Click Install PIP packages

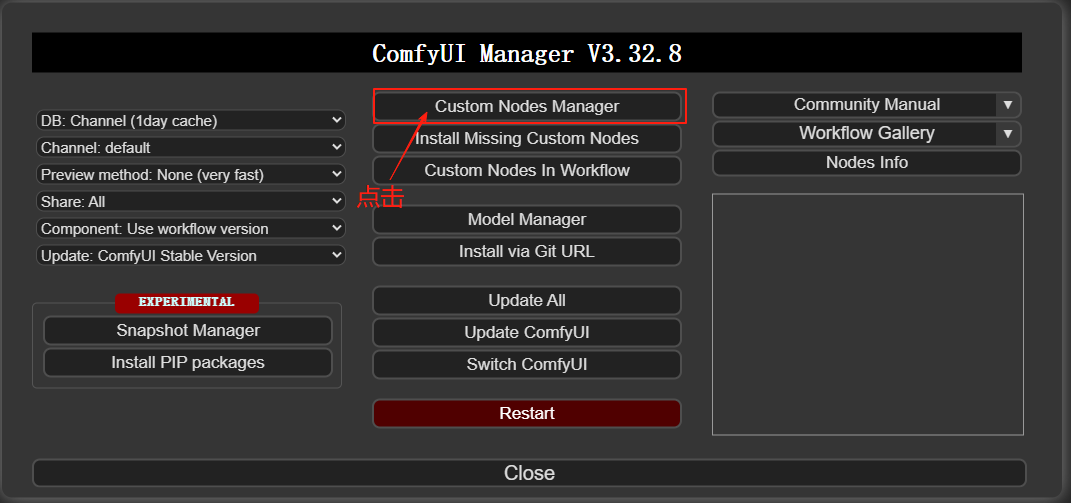(188, 362)
